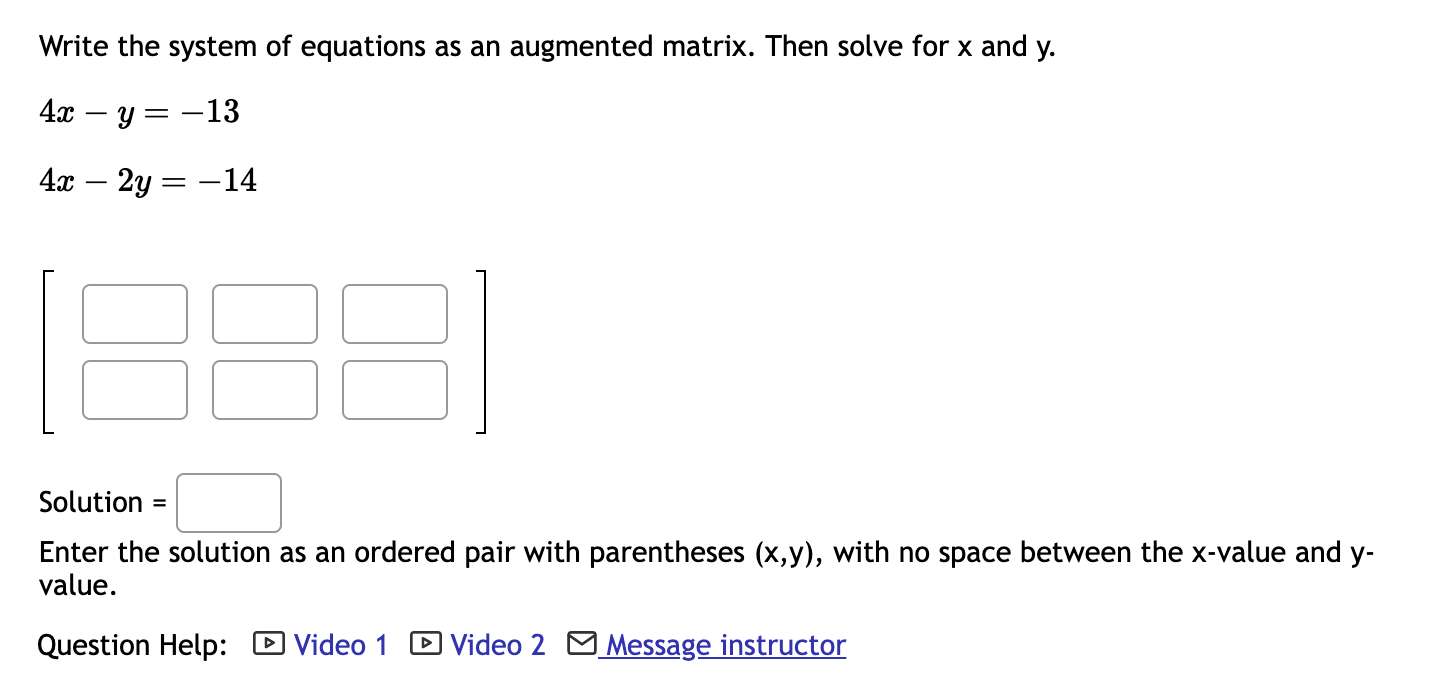Click the top-middle matrix entry box
The height and width of the screenshot is (680, 1446).
click(265, 314)
